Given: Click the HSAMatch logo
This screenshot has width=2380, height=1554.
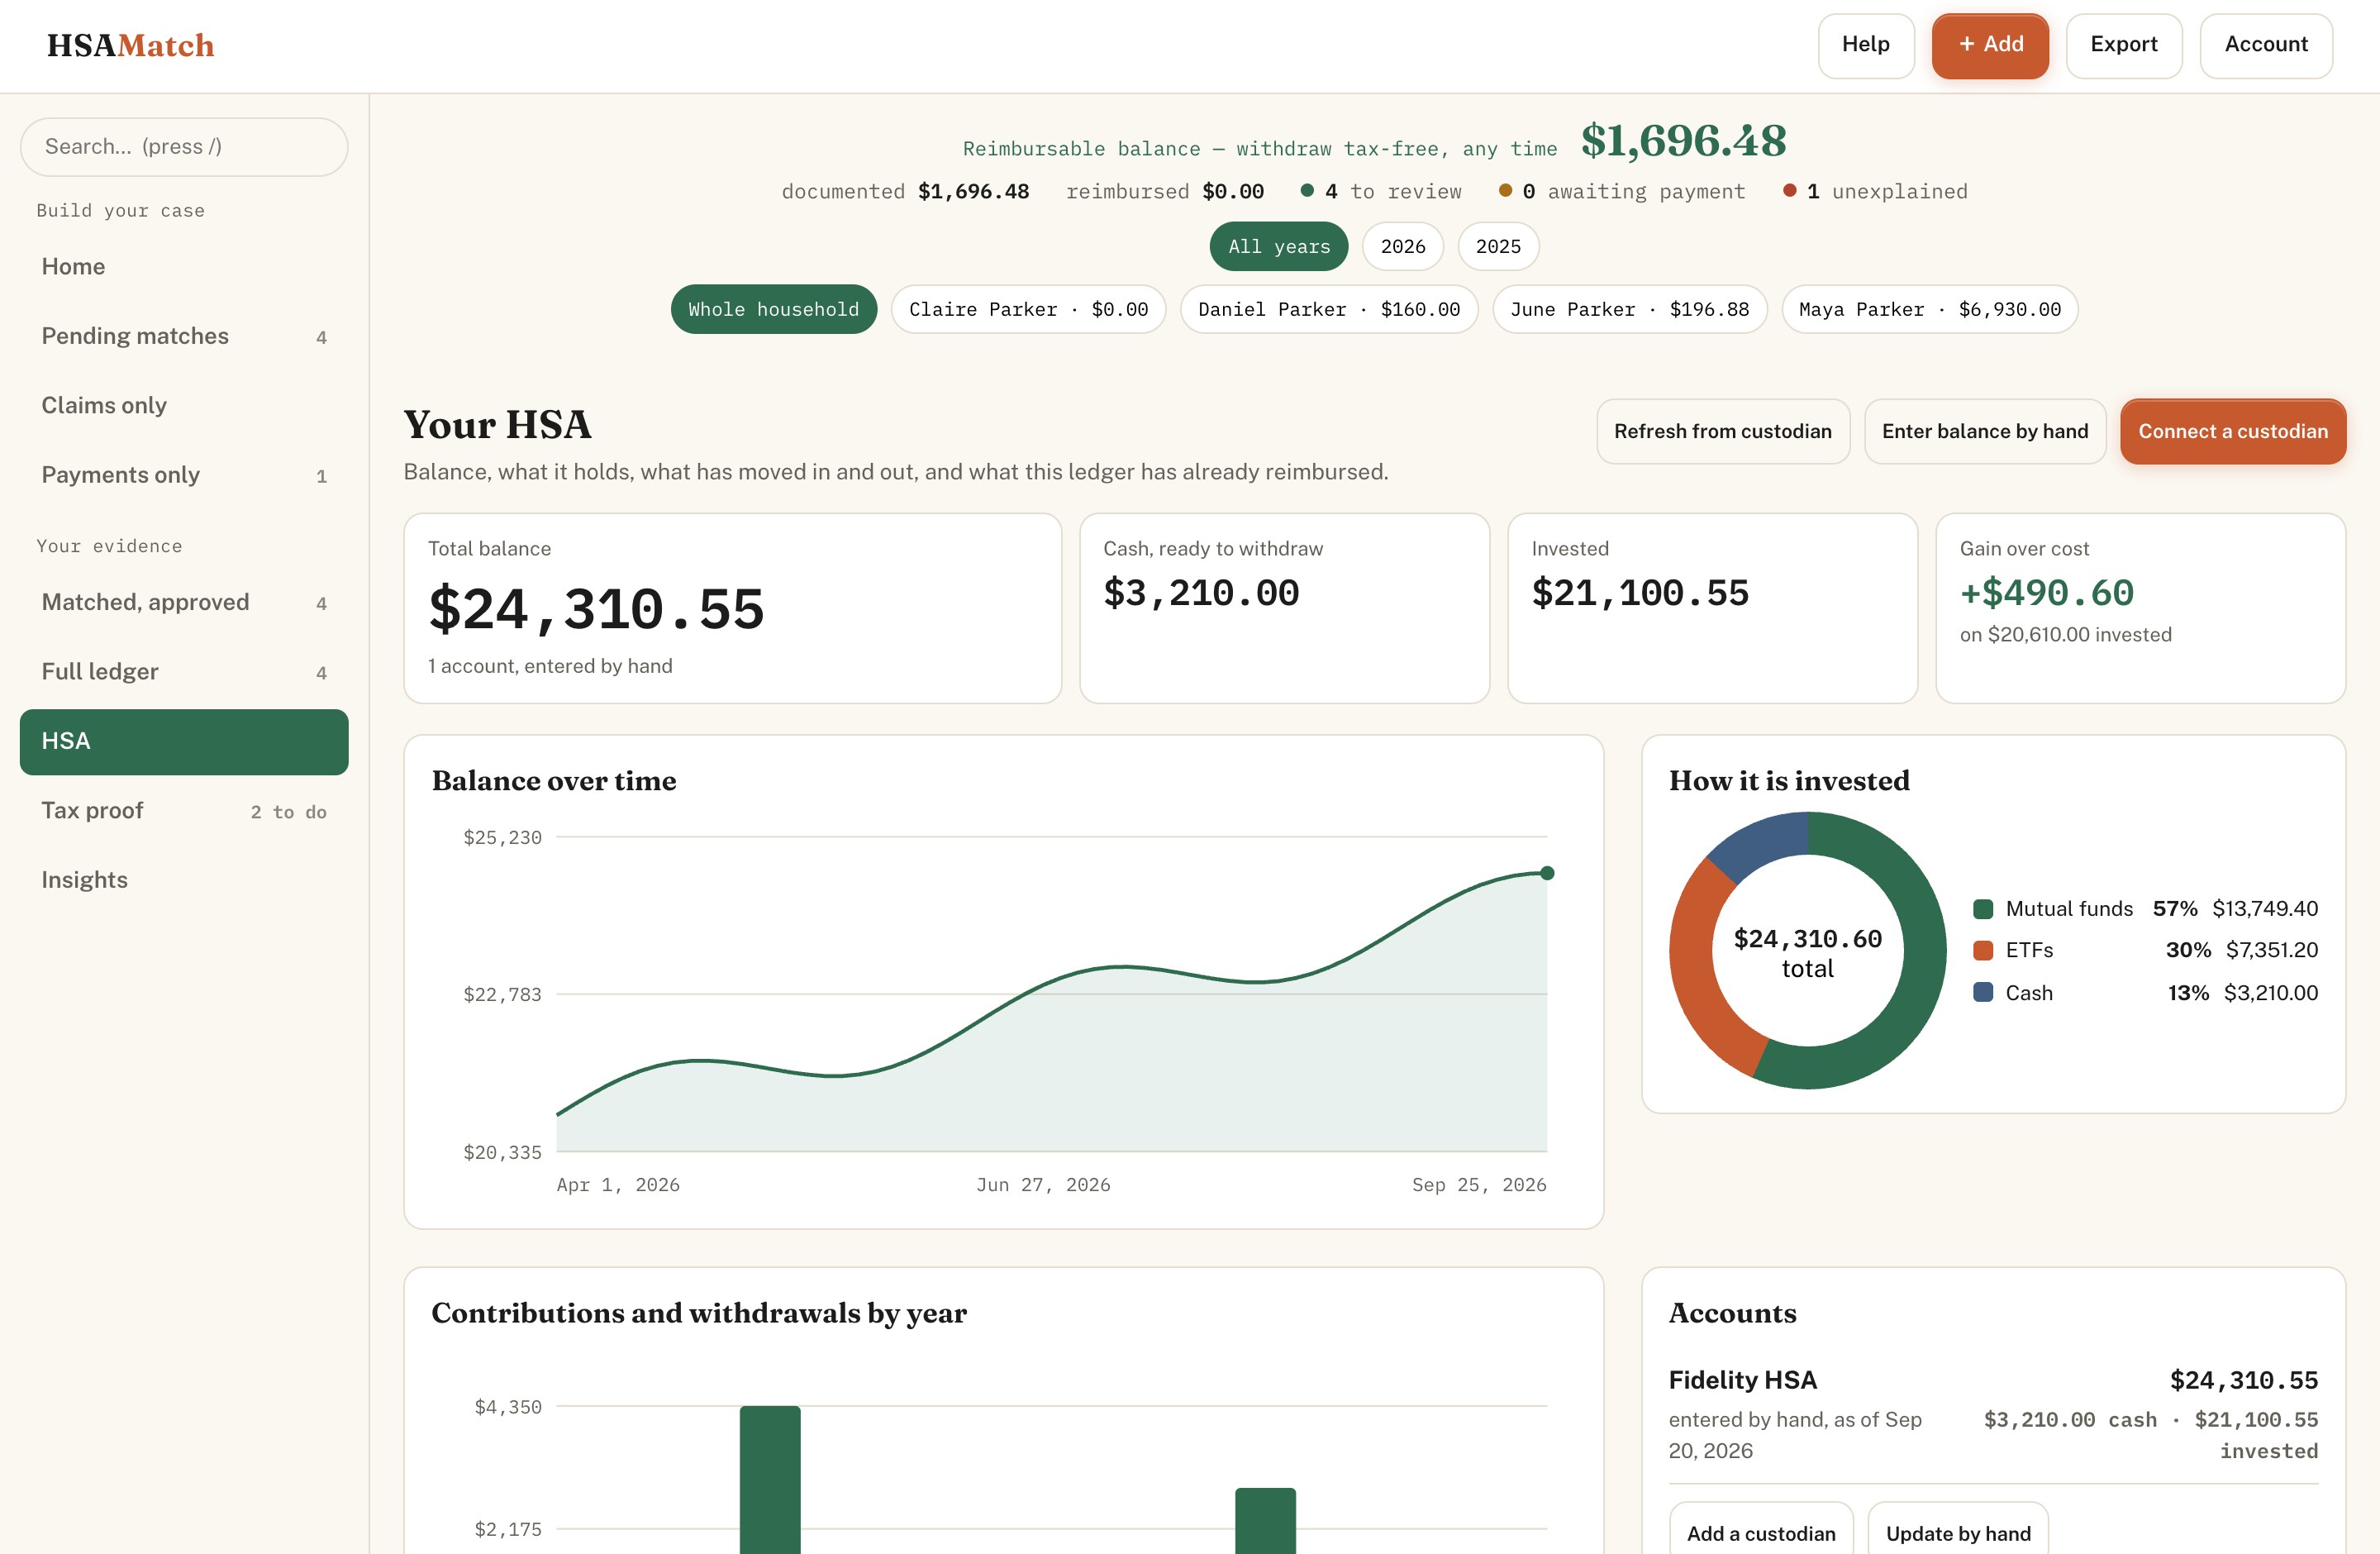Looking at the screenshot, I should 130,46.
